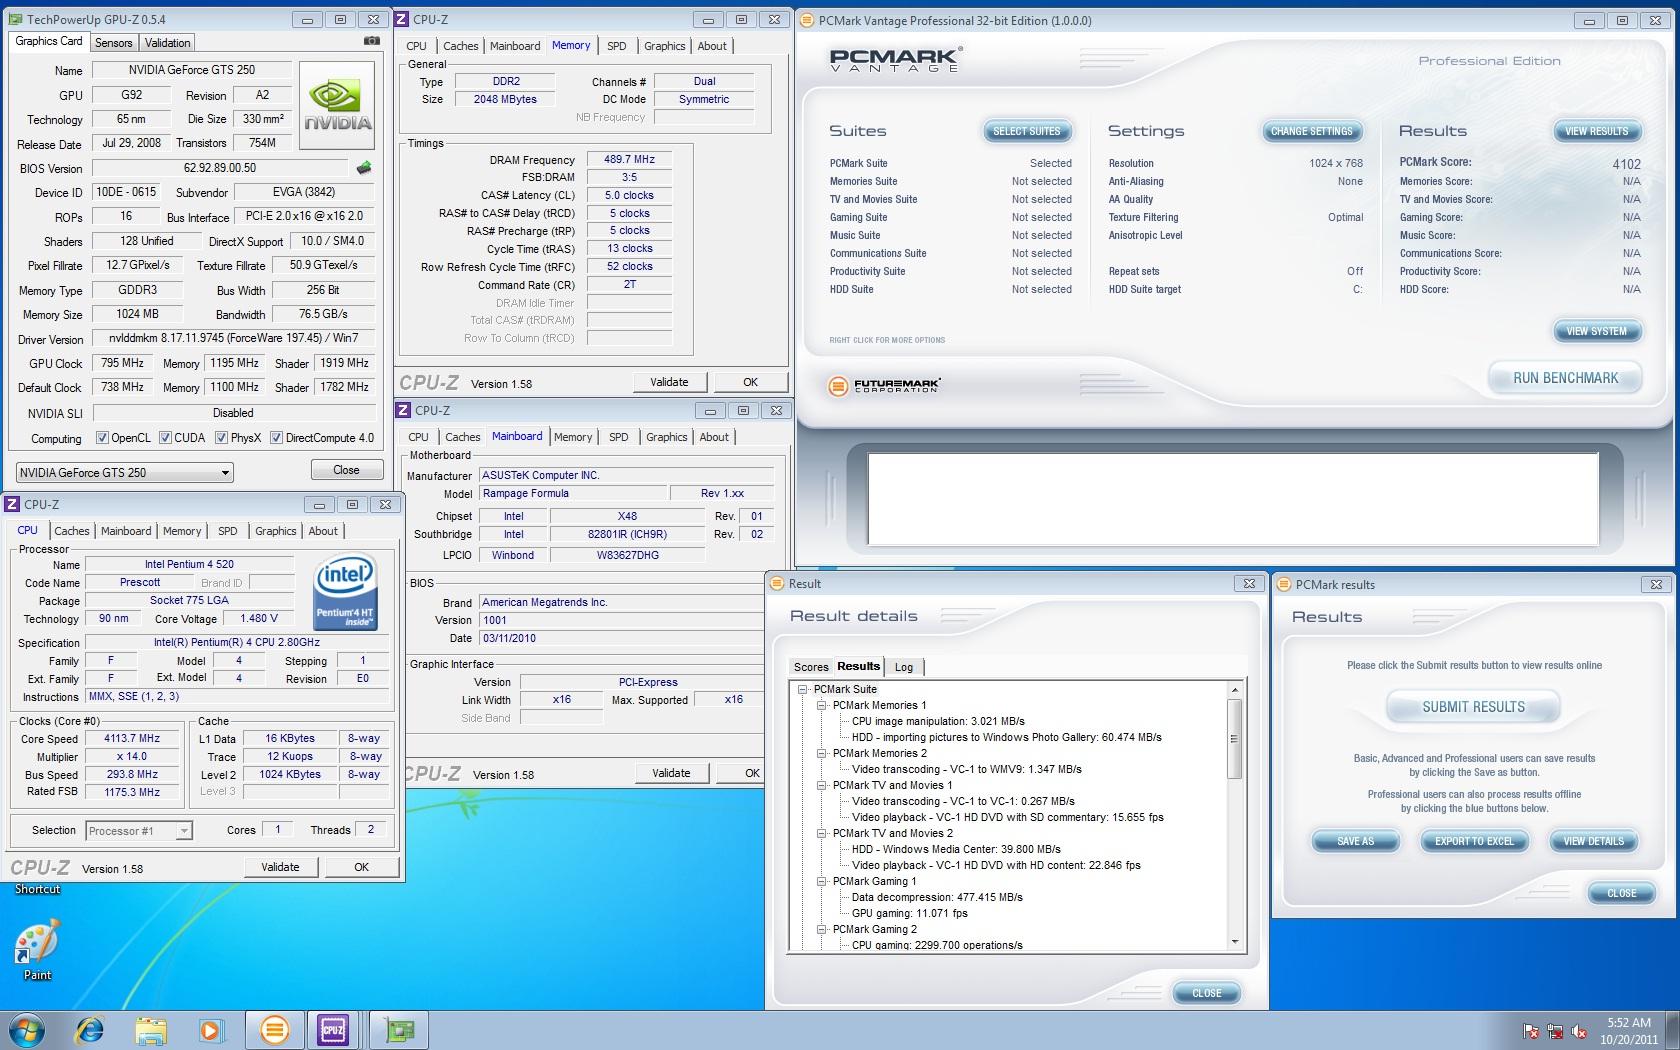Click the GPU Name field NVIDIA GeForce GTS 250

[192, 70]
